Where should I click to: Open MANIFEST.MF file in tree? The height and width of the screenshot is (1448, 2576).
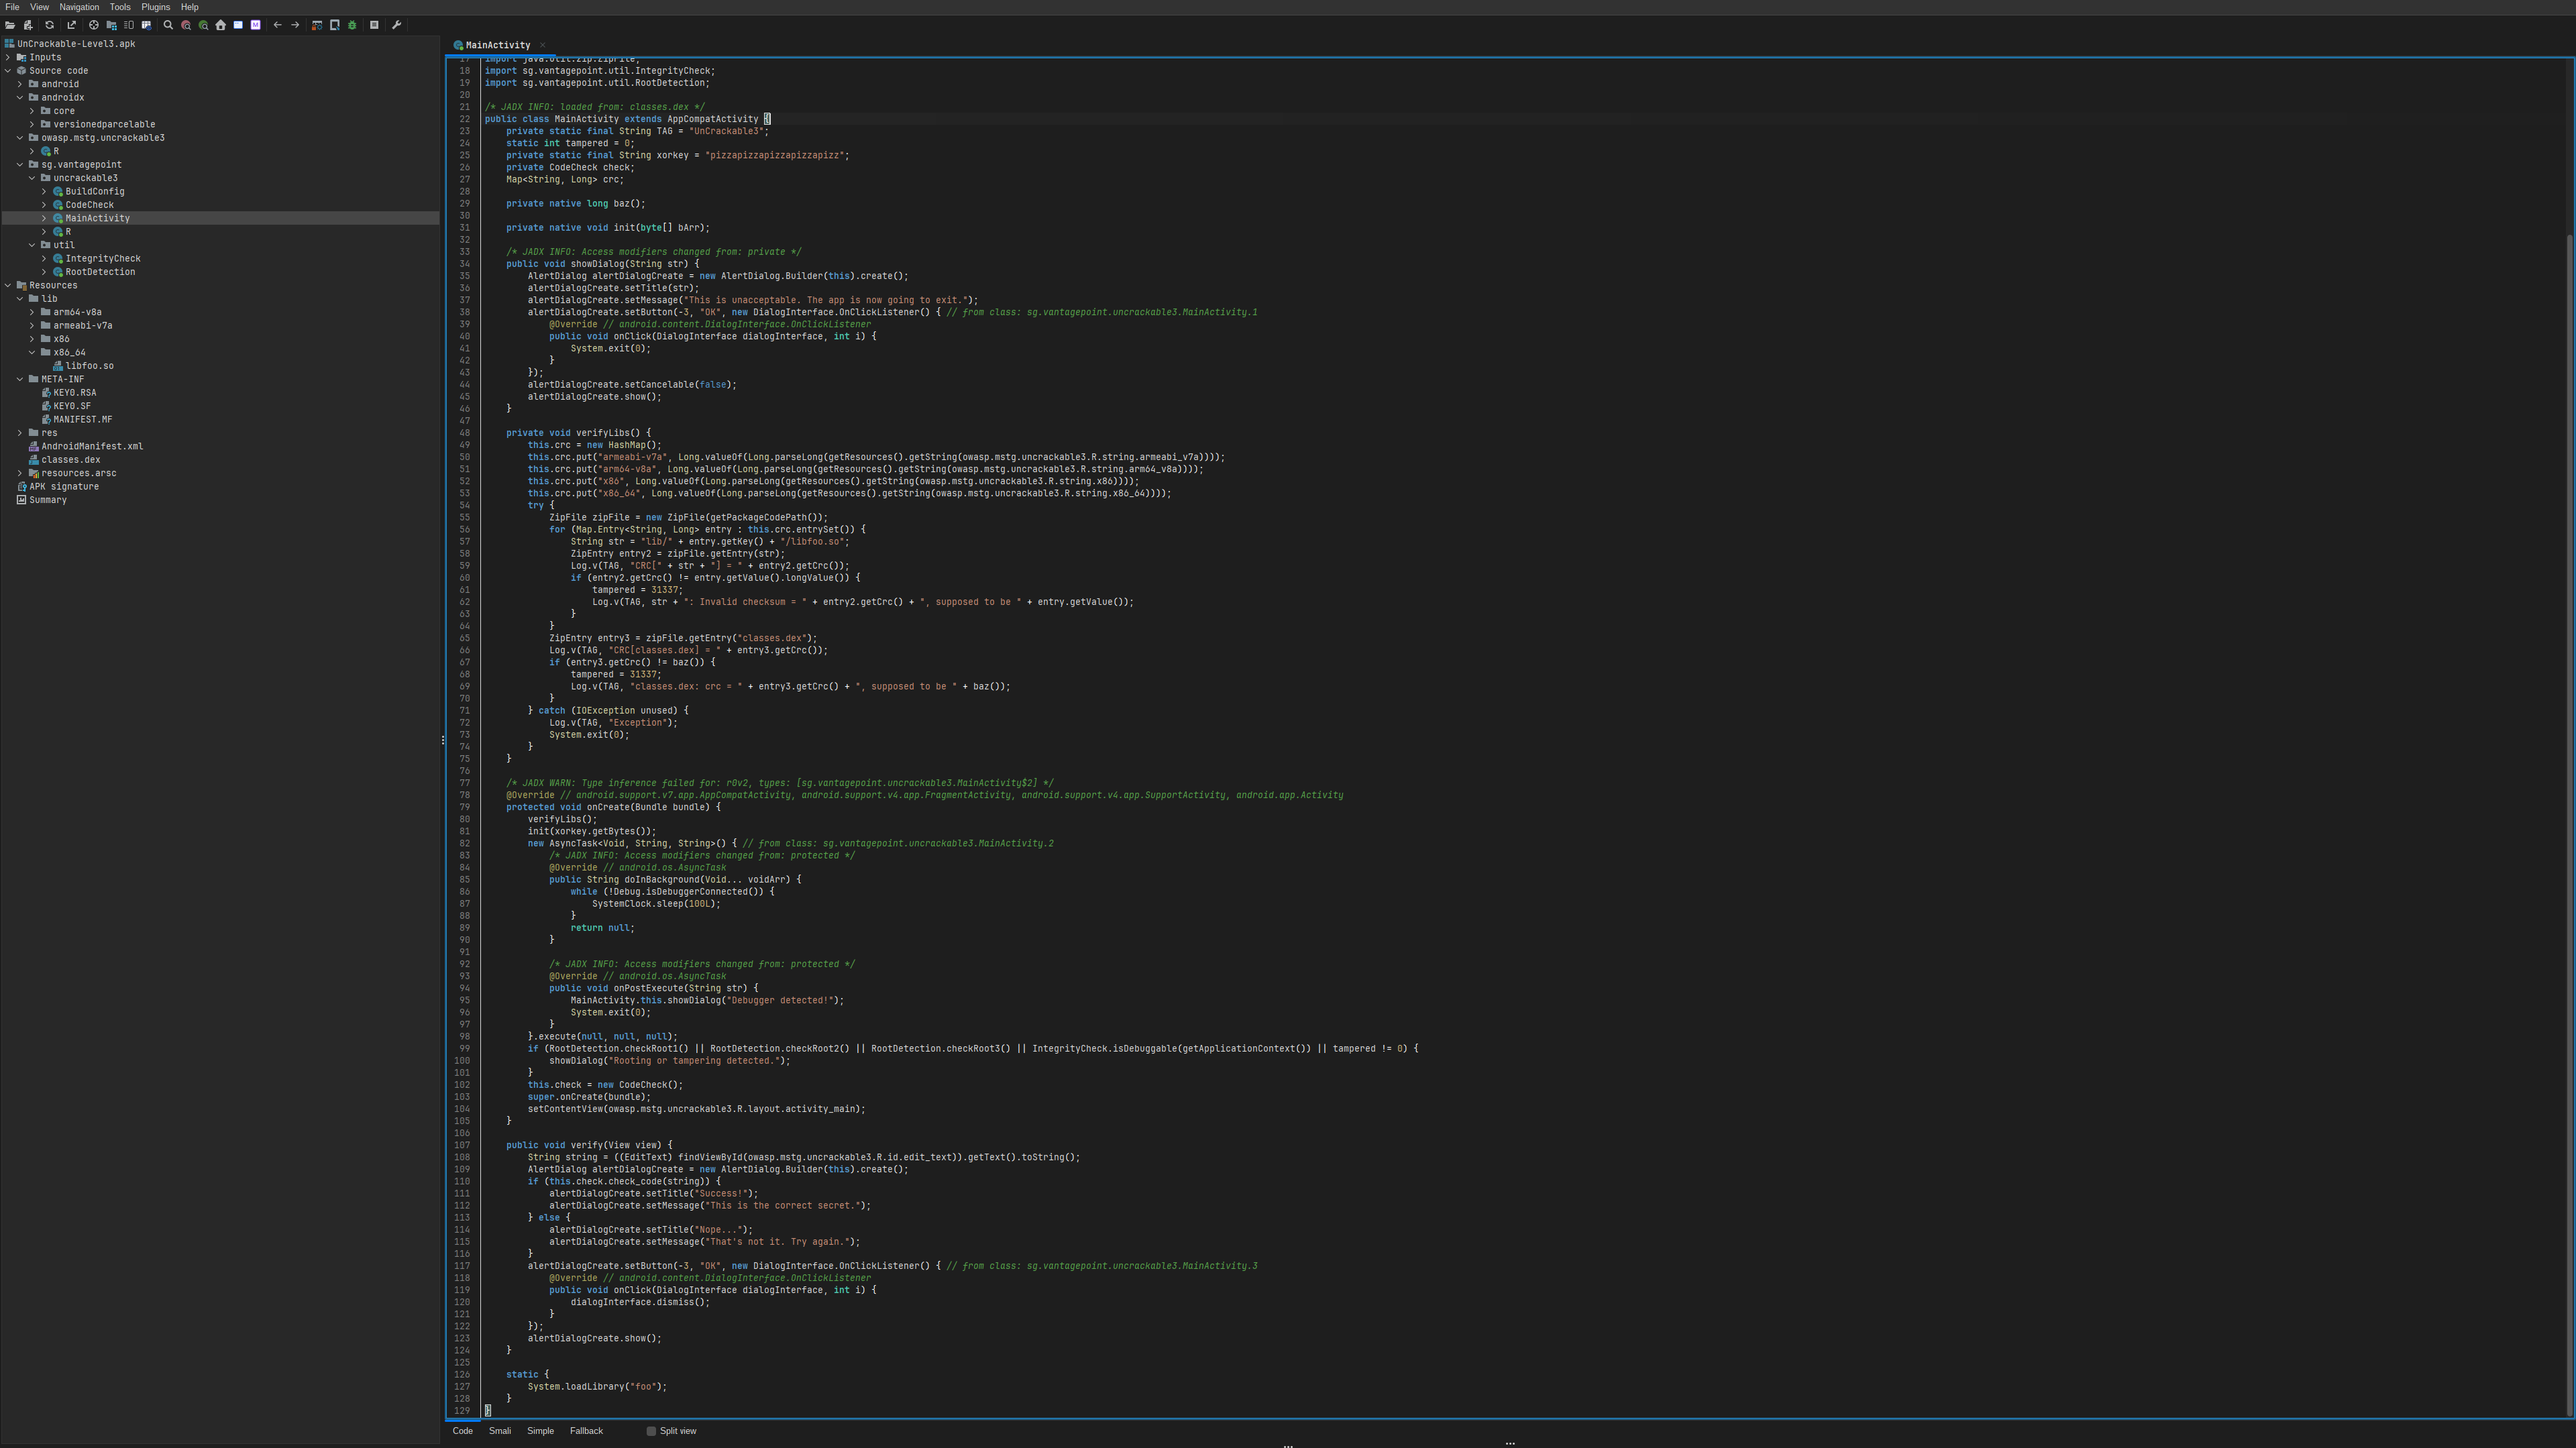point(82,420)
